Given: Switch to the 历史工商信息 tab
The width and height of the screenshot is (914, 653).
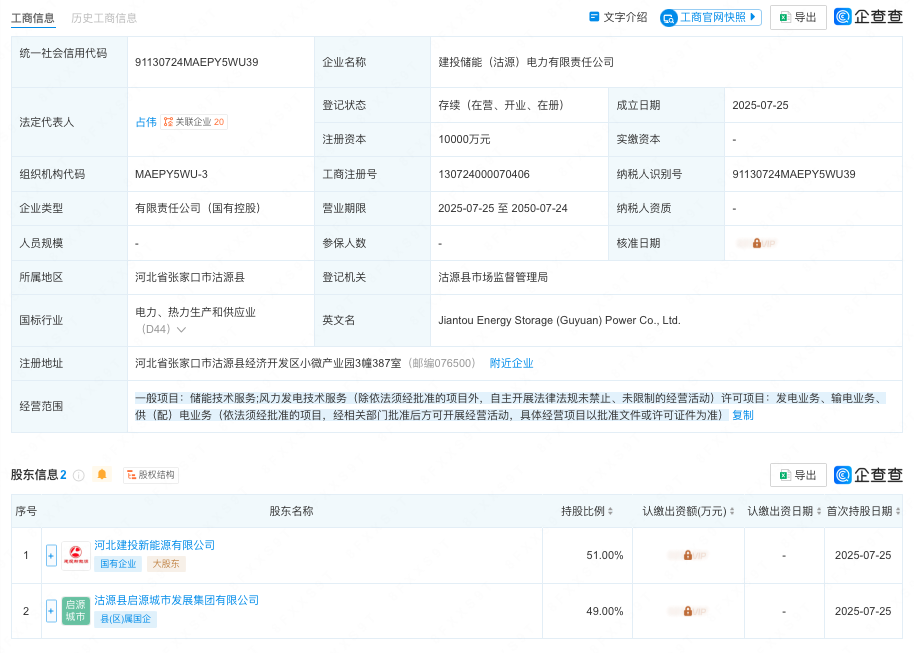Looking at the screenshot, I should coord(104,18).
